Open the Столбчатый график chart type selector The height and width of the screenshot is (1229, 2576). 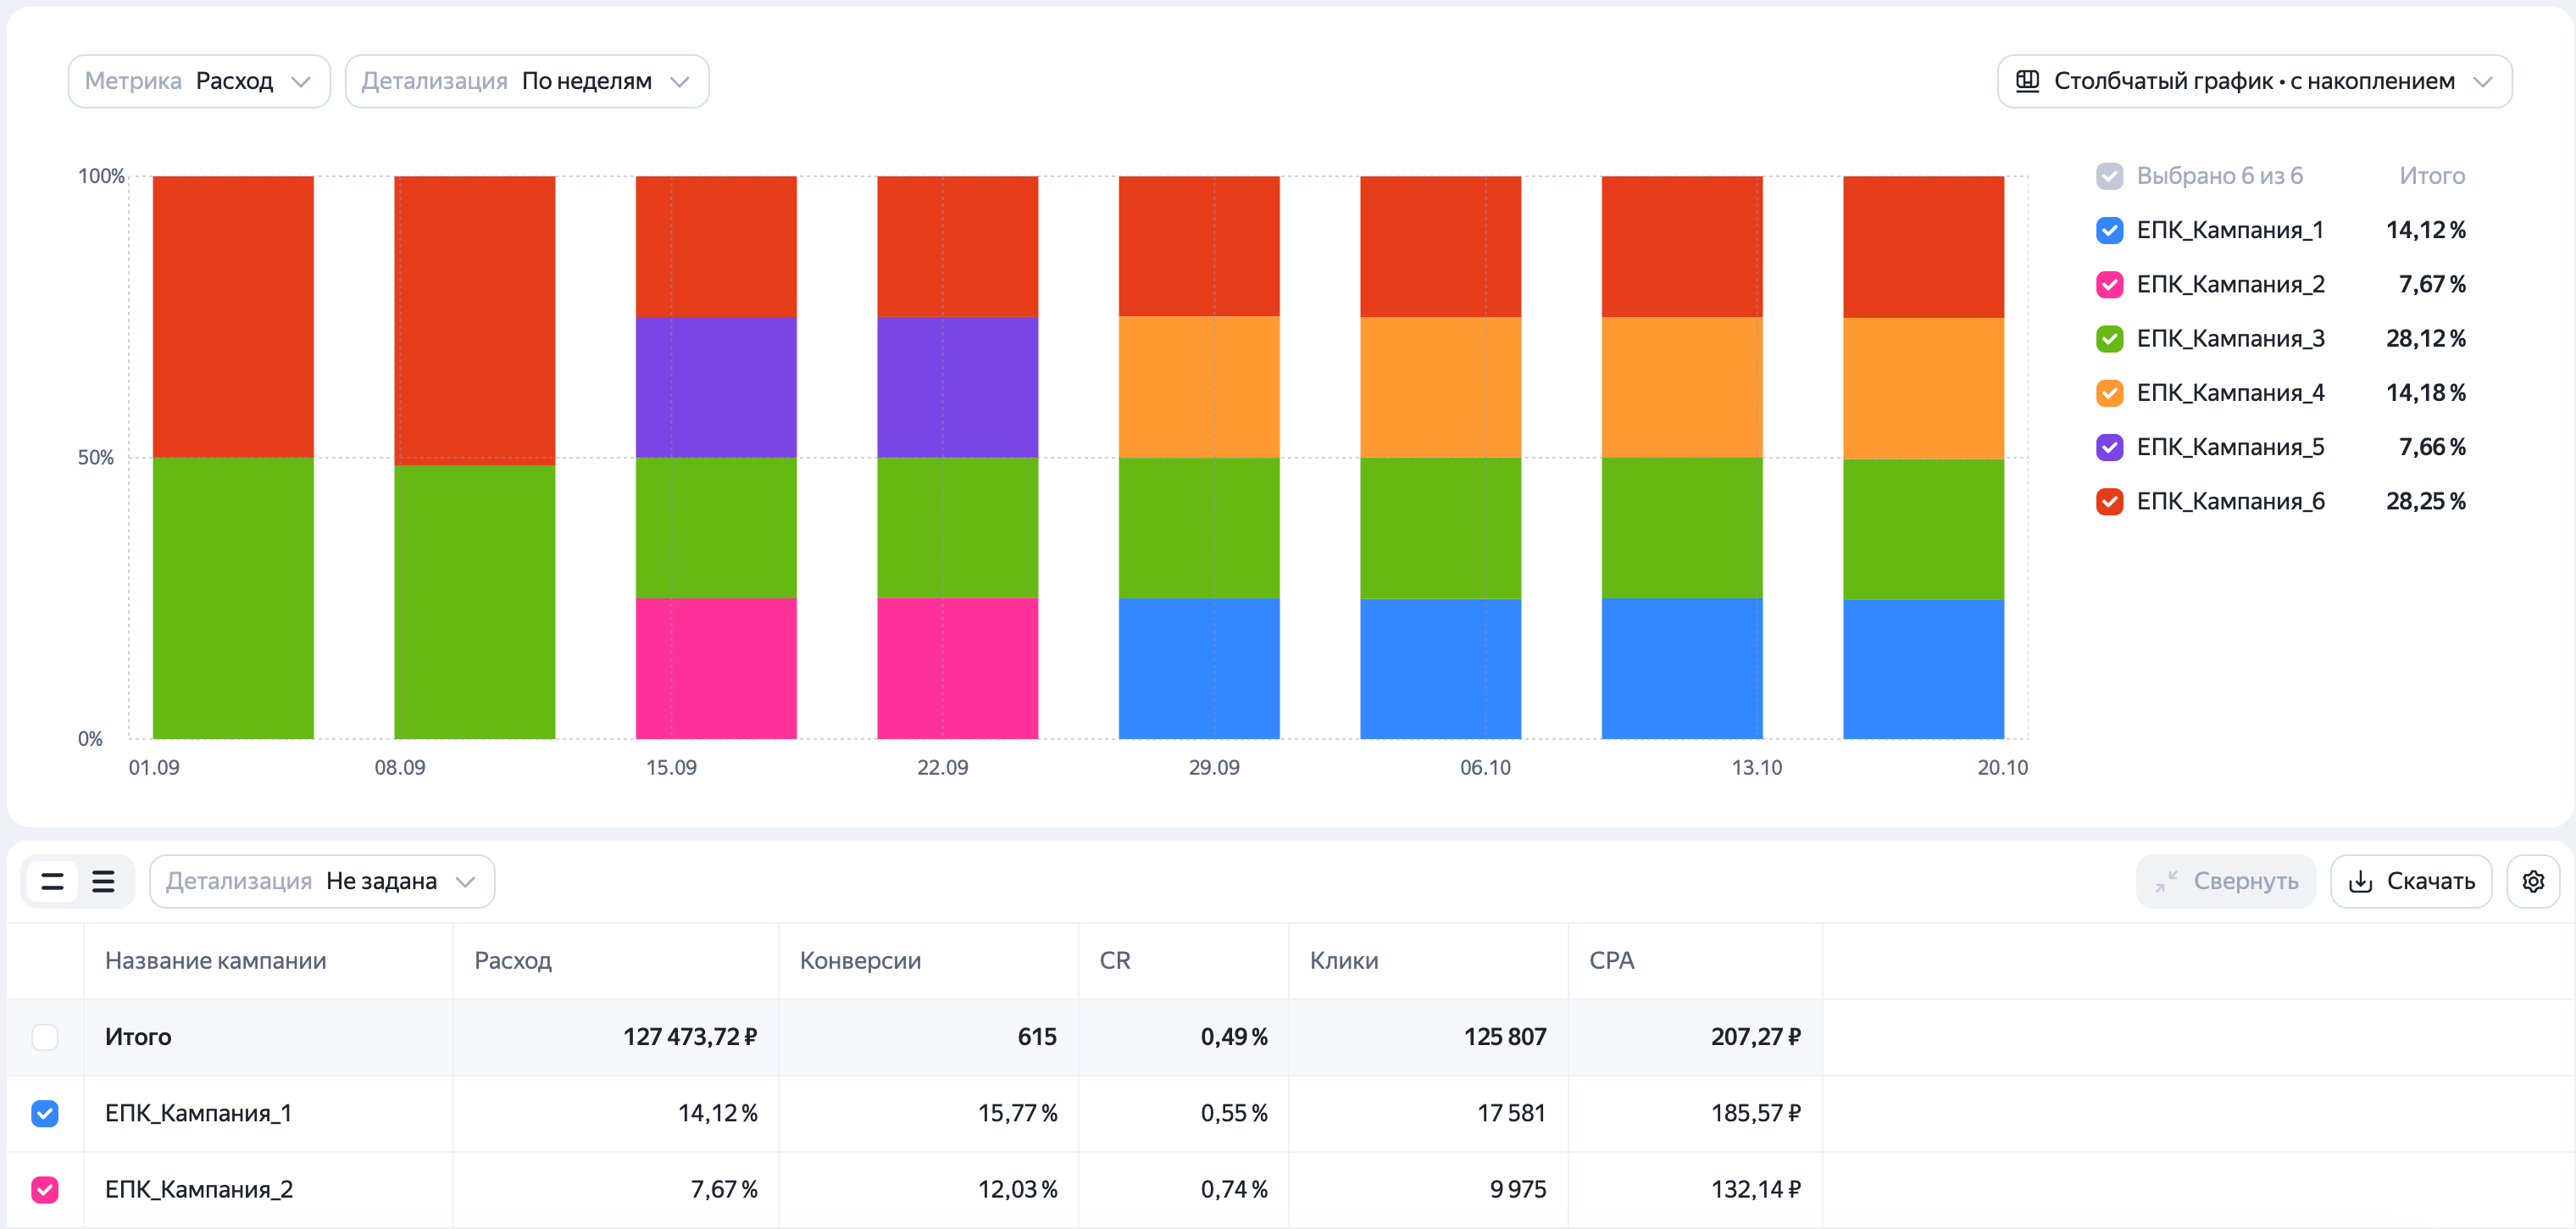coord(2254,81)
